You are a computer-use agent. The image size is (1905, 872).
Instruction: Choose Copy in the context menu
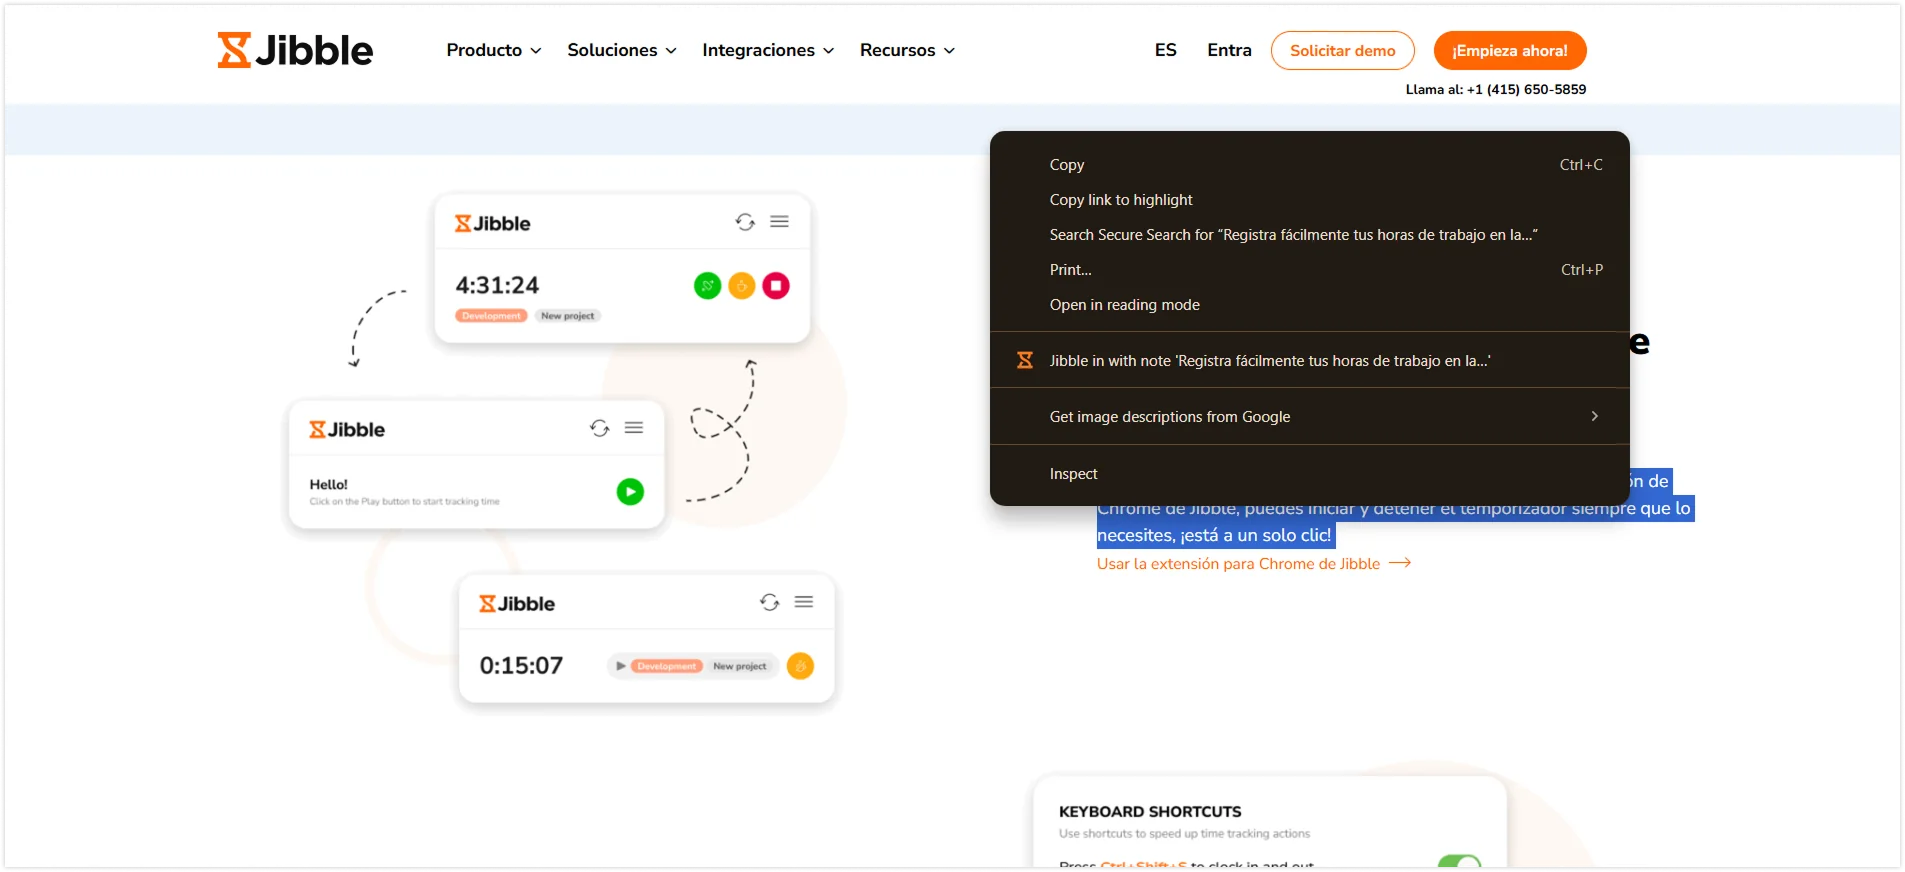click(1310, 165)
